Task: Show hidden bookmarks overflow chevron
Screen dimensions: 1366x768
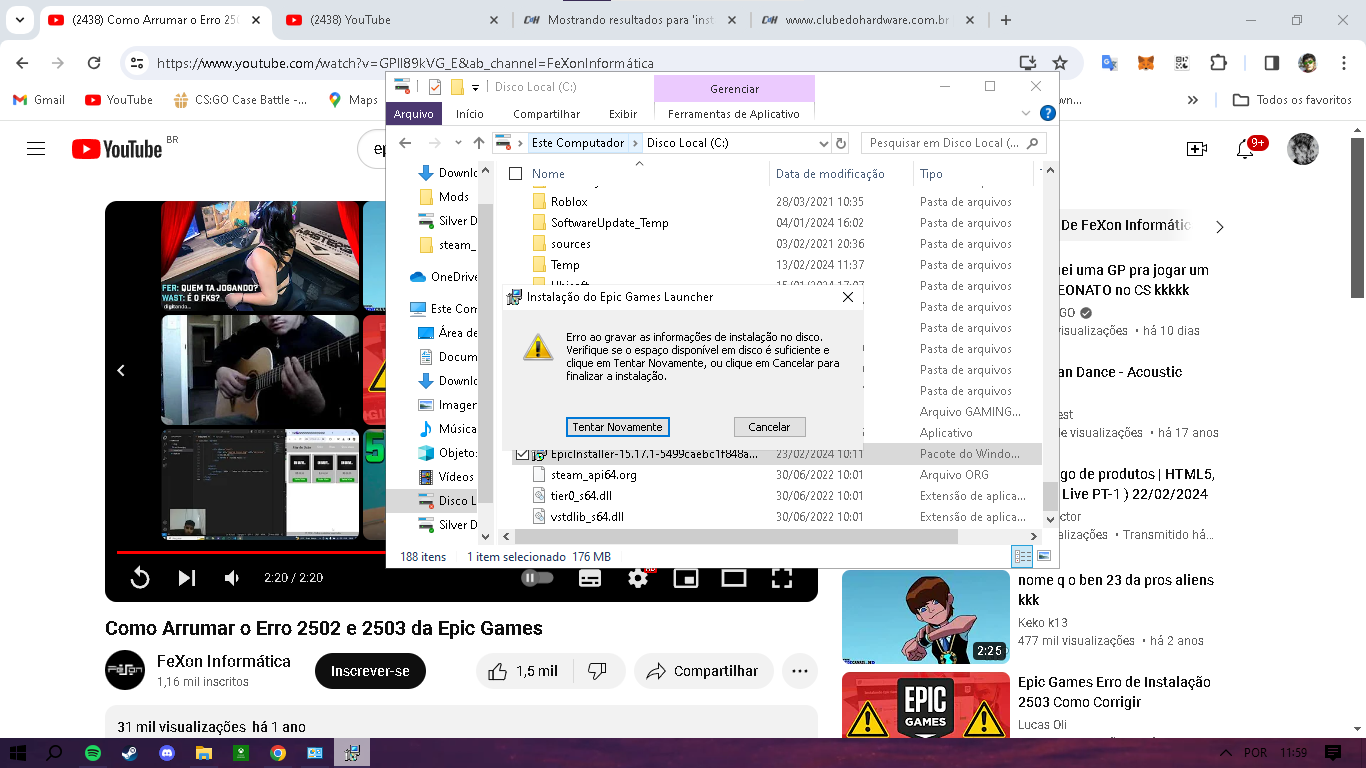Action: tap(1193, 100)
